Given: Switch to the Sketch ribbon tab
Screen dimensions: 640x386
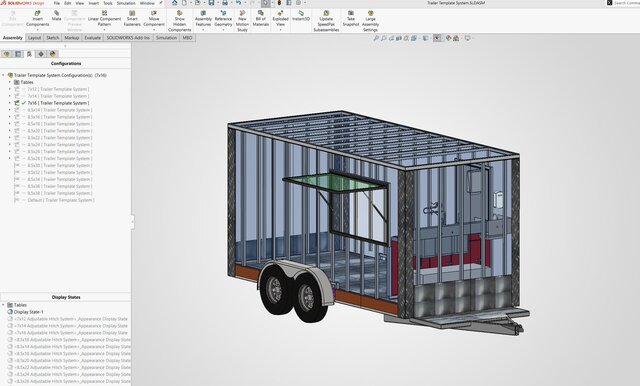Looking at the screenshot, I should [x=53, y=38].
